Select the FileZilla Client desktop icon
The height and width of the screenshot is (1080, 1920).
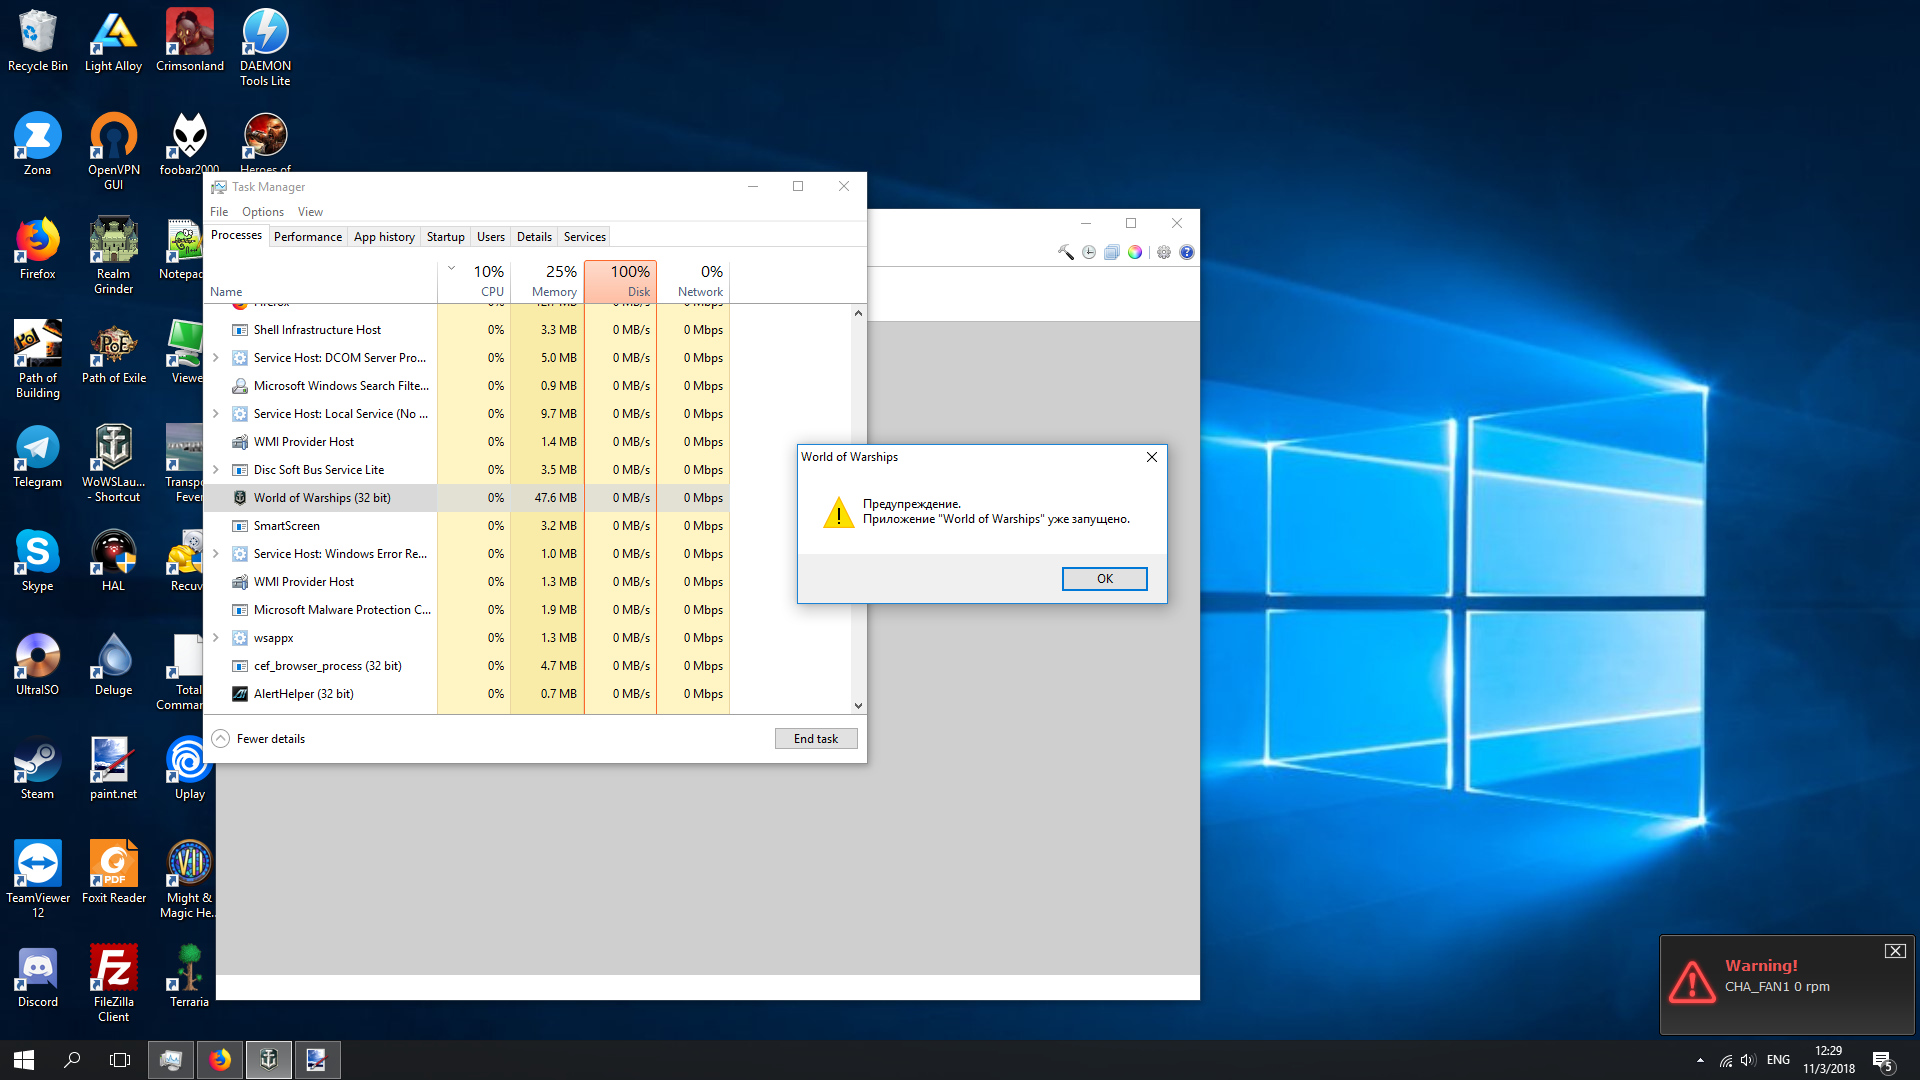click(114, 984)
